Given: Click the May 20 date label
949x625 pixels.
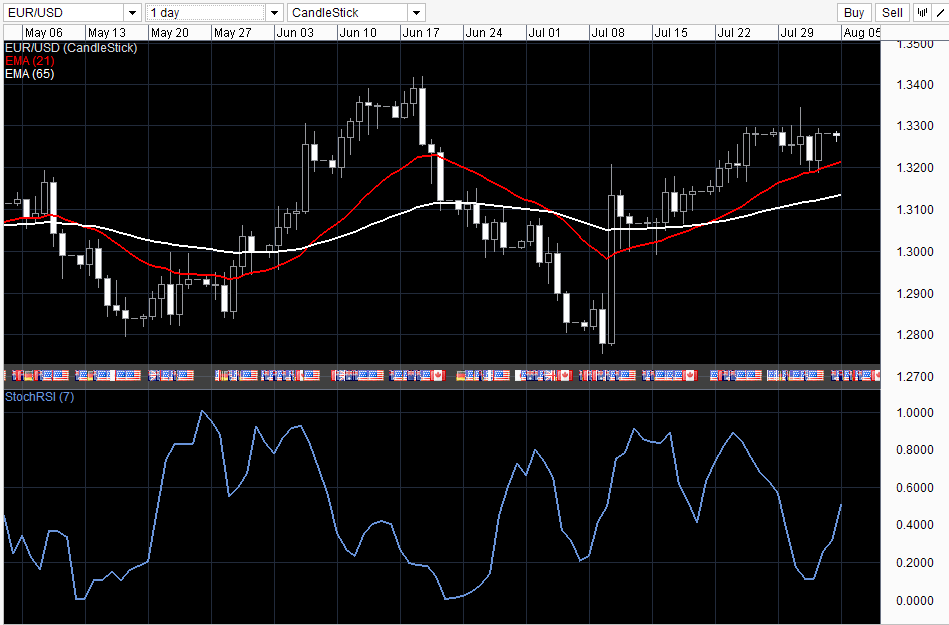Looking at the screenshot, I should pyautogui.click(x=169, y=33).
